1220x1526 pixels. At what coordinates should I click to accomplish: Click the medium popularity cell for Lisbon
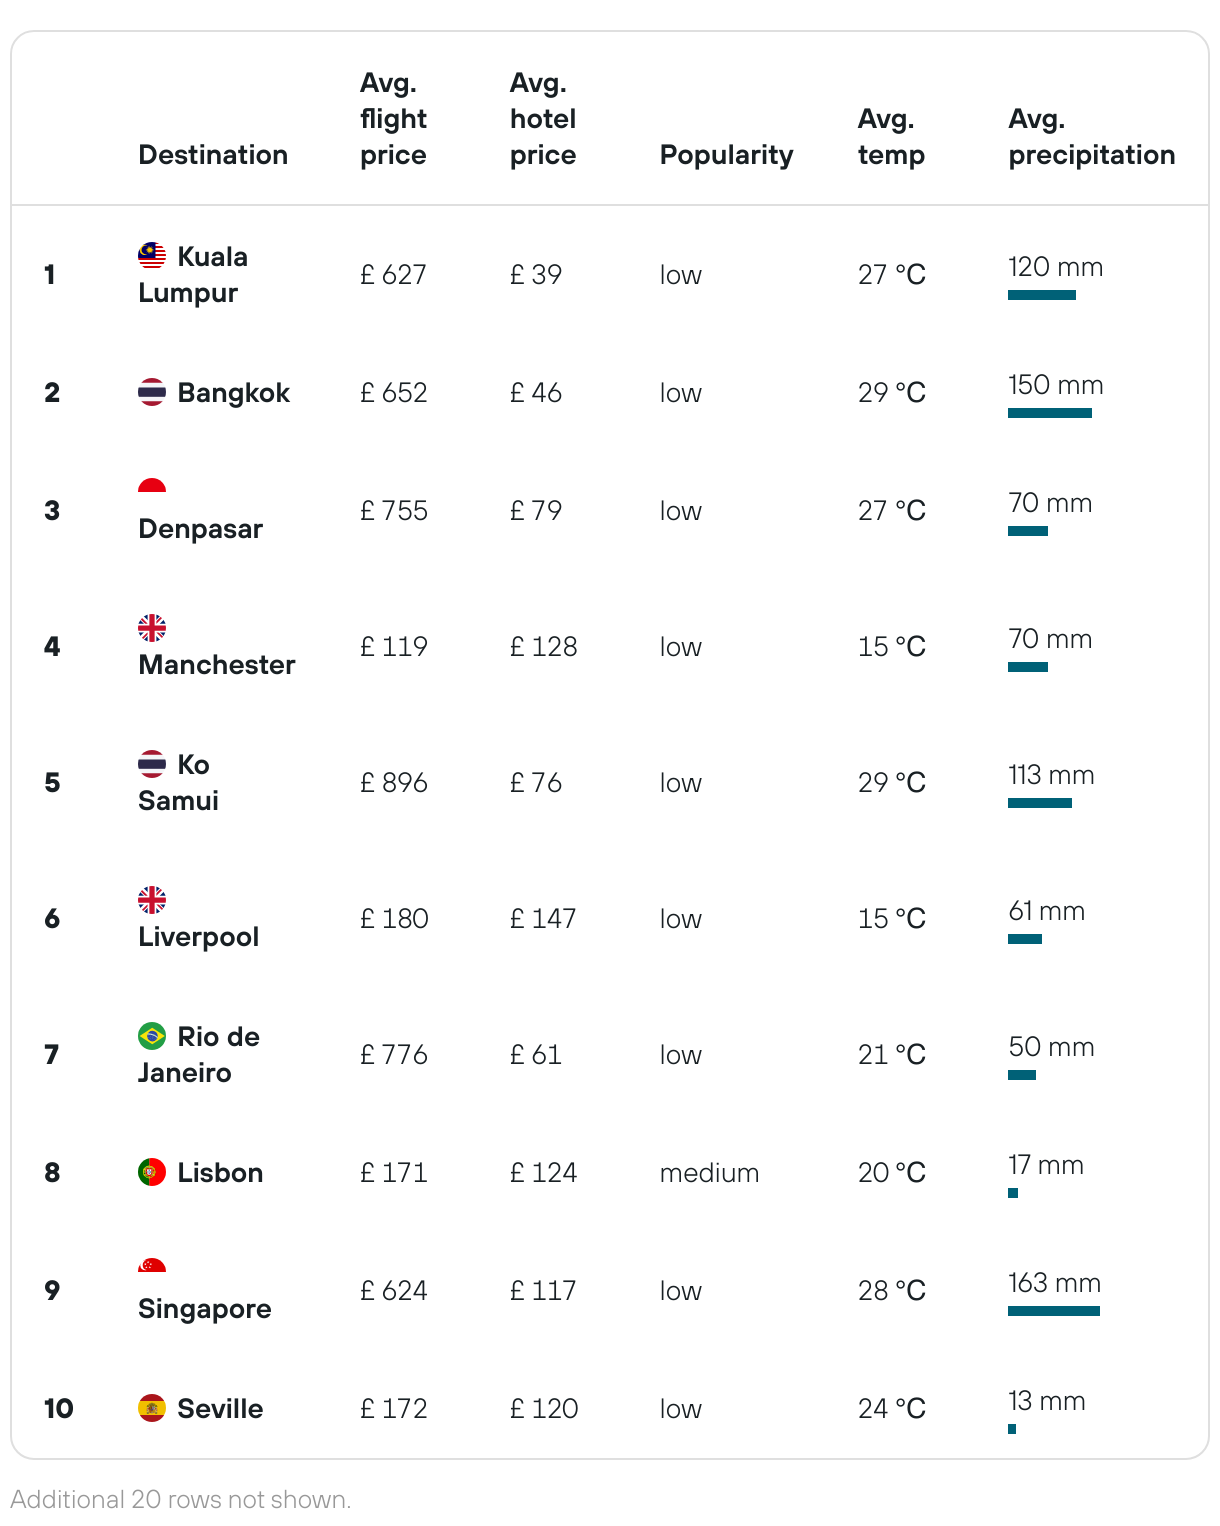click(709, 1172)
